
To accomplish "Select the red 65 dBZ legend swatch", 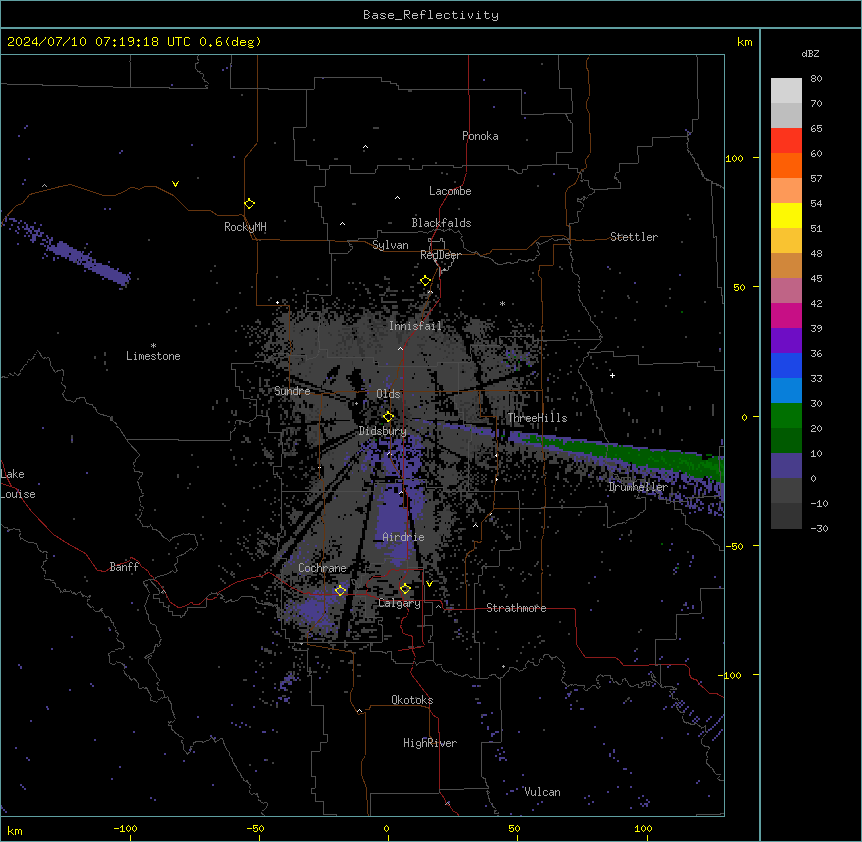I will coord(786,140).
